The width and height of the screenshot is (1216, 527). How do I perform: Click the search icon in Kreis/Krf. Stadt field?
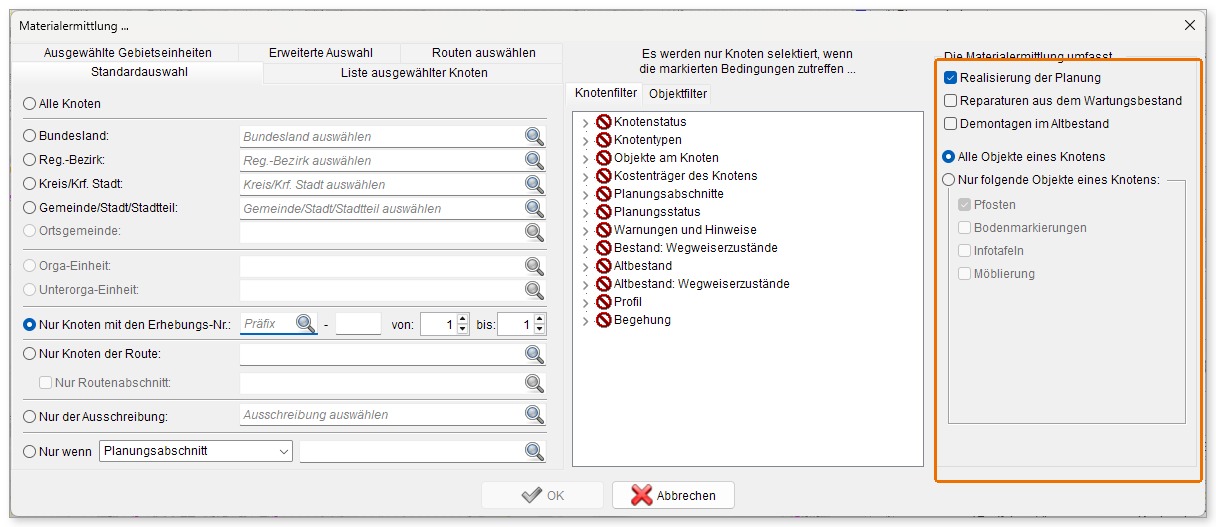[535, 184]
